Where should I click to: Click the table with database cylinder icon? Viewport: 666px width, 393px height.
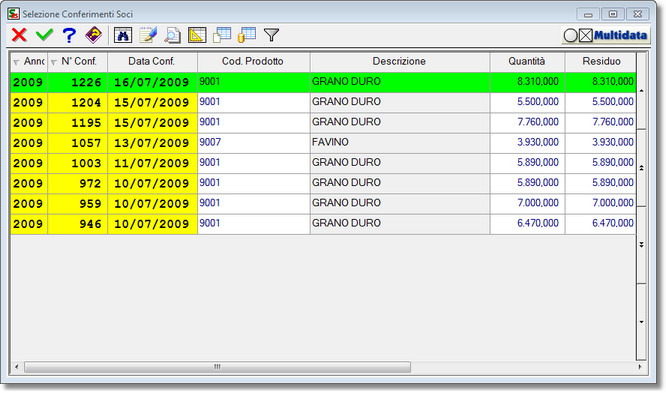point(247,35)
